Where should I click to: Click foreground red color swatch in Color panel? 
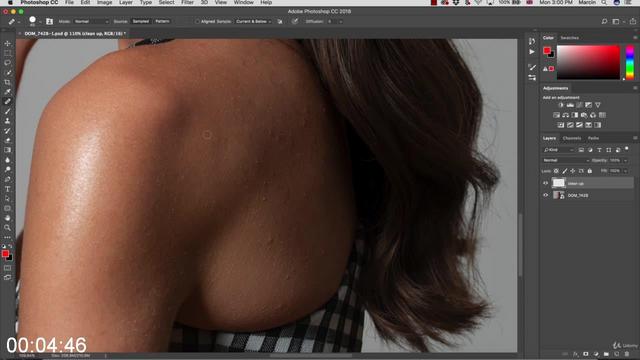pos(547,51)
